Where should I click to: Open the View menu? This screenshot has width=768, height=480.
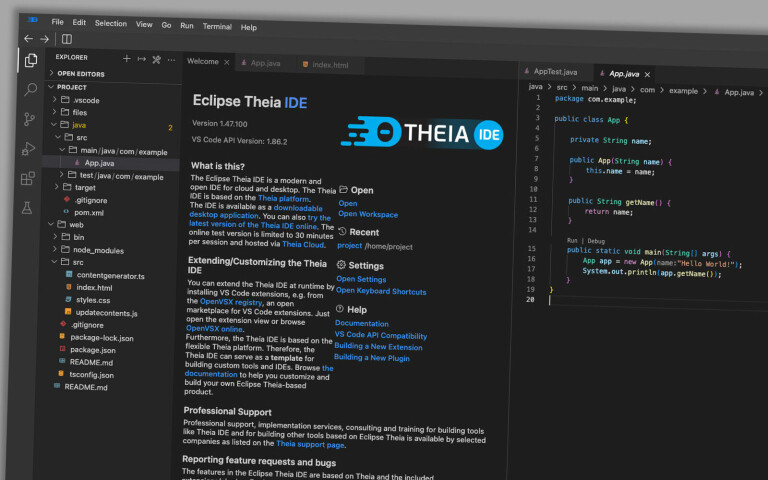[x=144, y=24]
